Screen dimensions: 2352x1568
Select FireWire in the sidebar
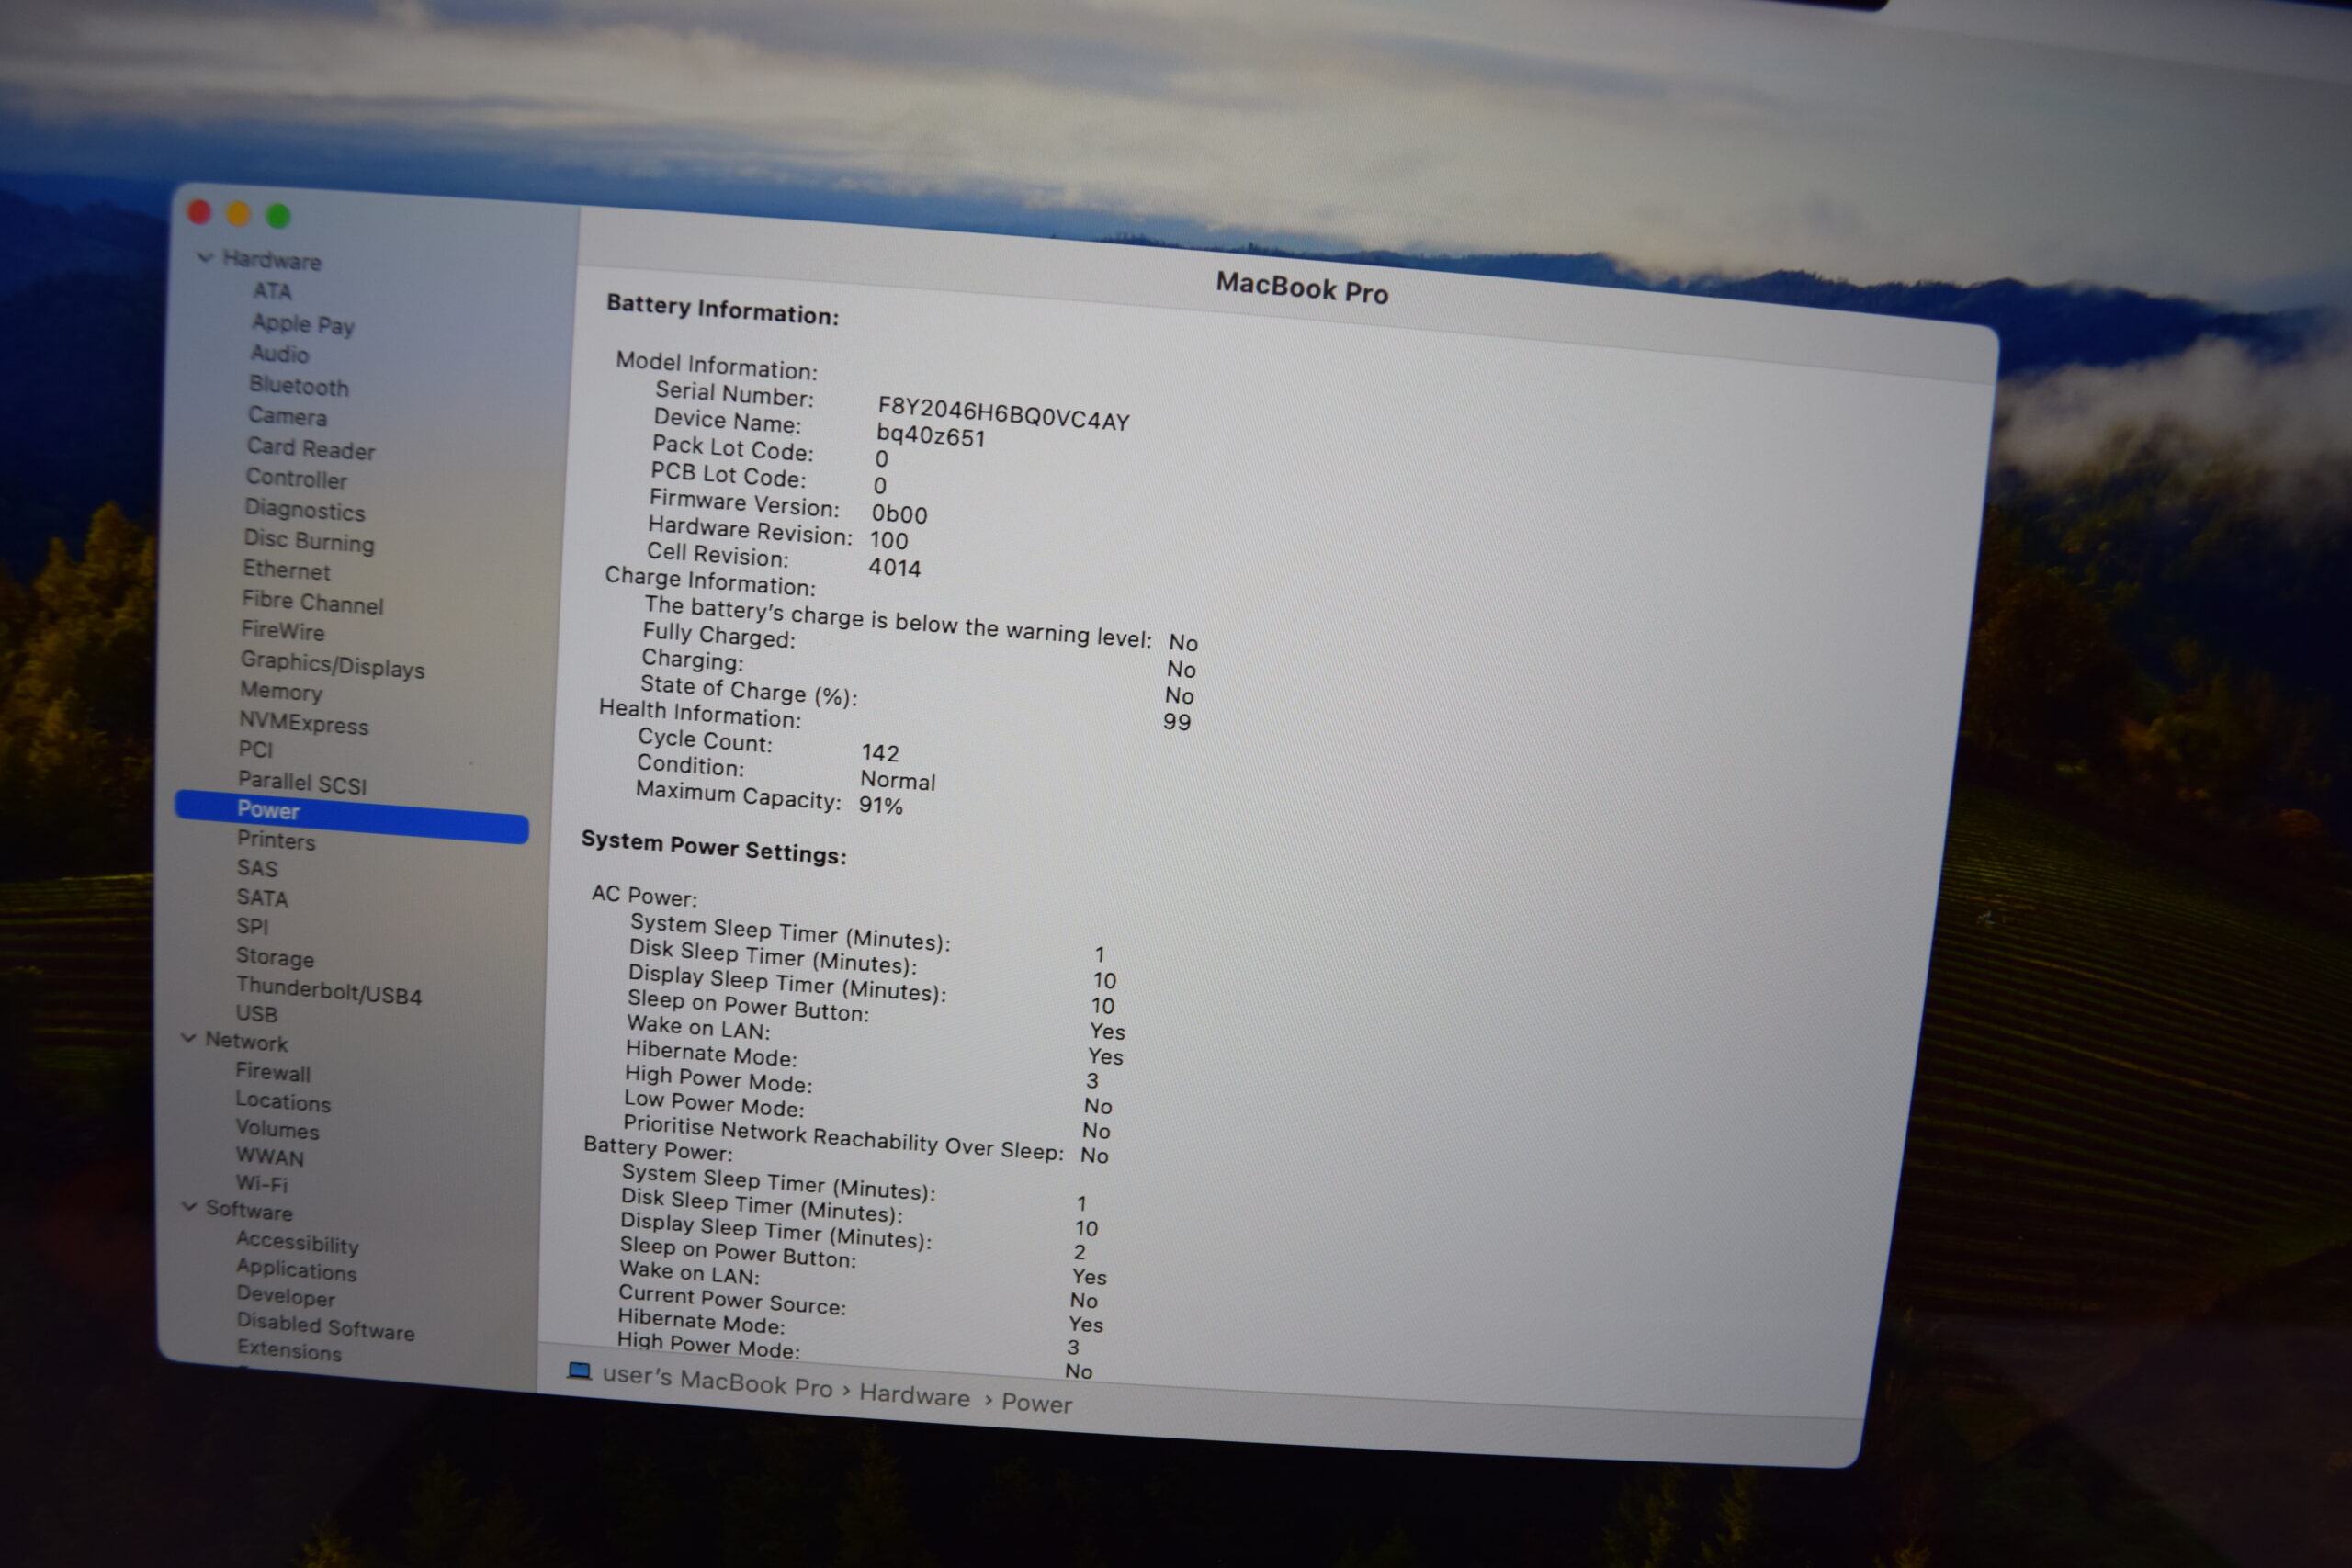click(x=283, y=631)
